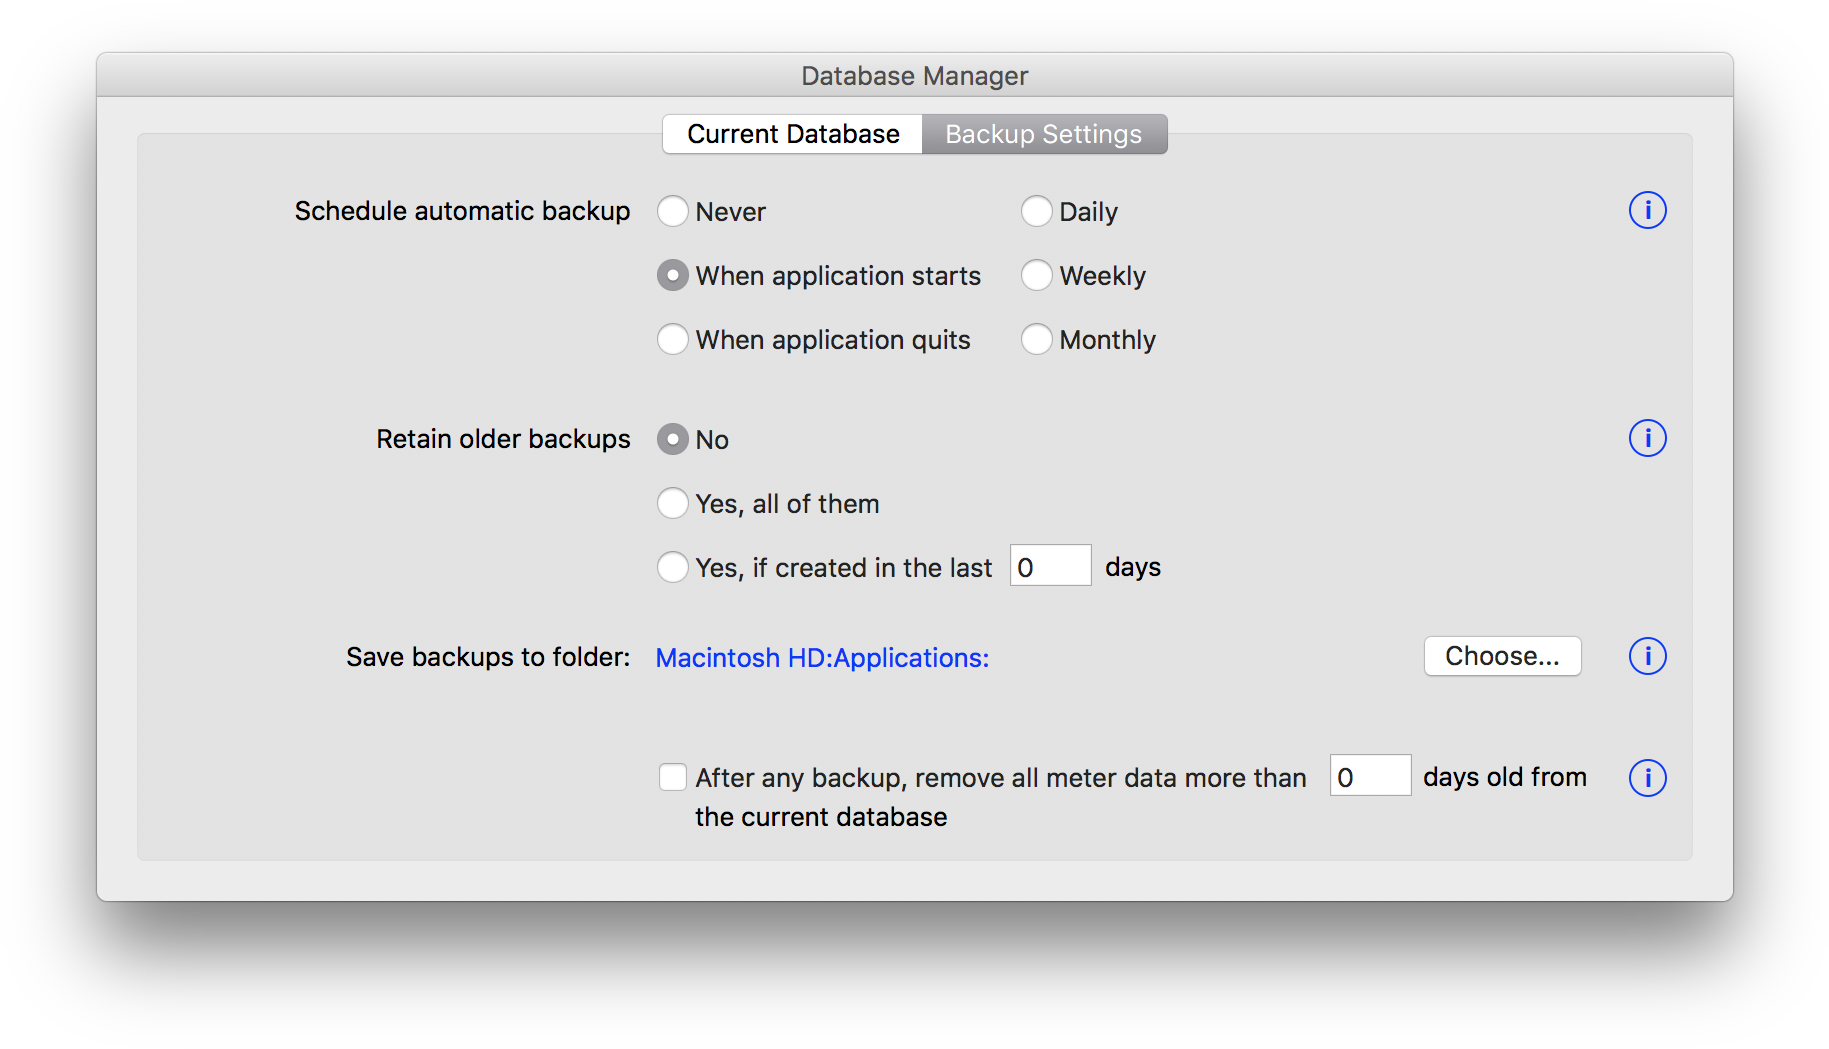Click the retain backups days input field

(x=1050, y=567)
